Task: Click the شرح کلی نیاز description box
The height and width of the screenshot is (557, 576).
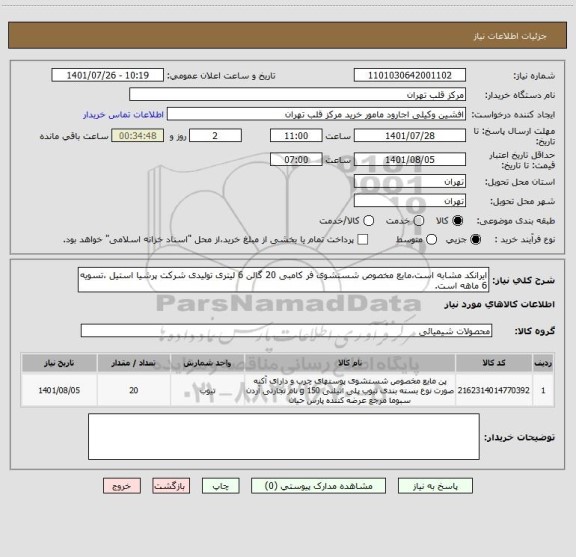Action: 284,280
